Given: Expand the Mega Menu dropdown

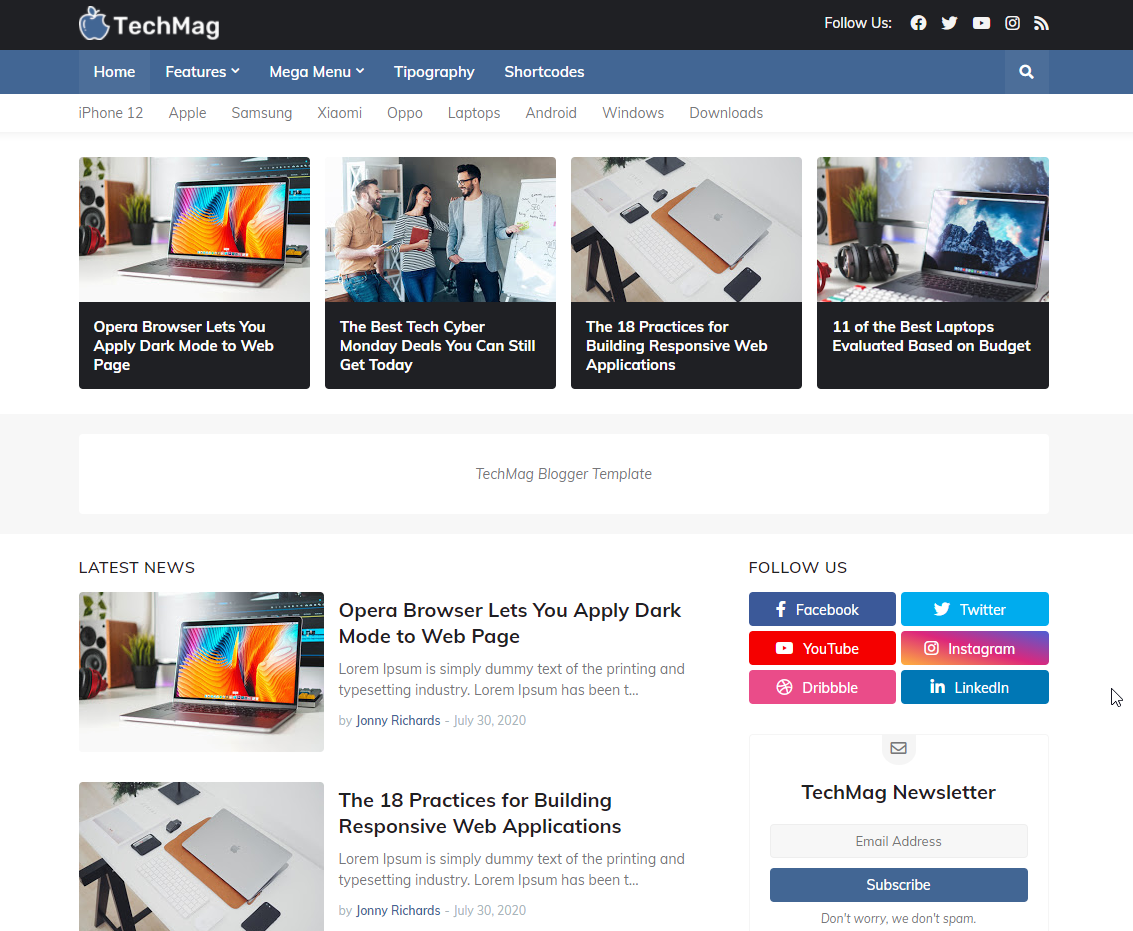Looking at the screenshot, I should coord(316,72).
